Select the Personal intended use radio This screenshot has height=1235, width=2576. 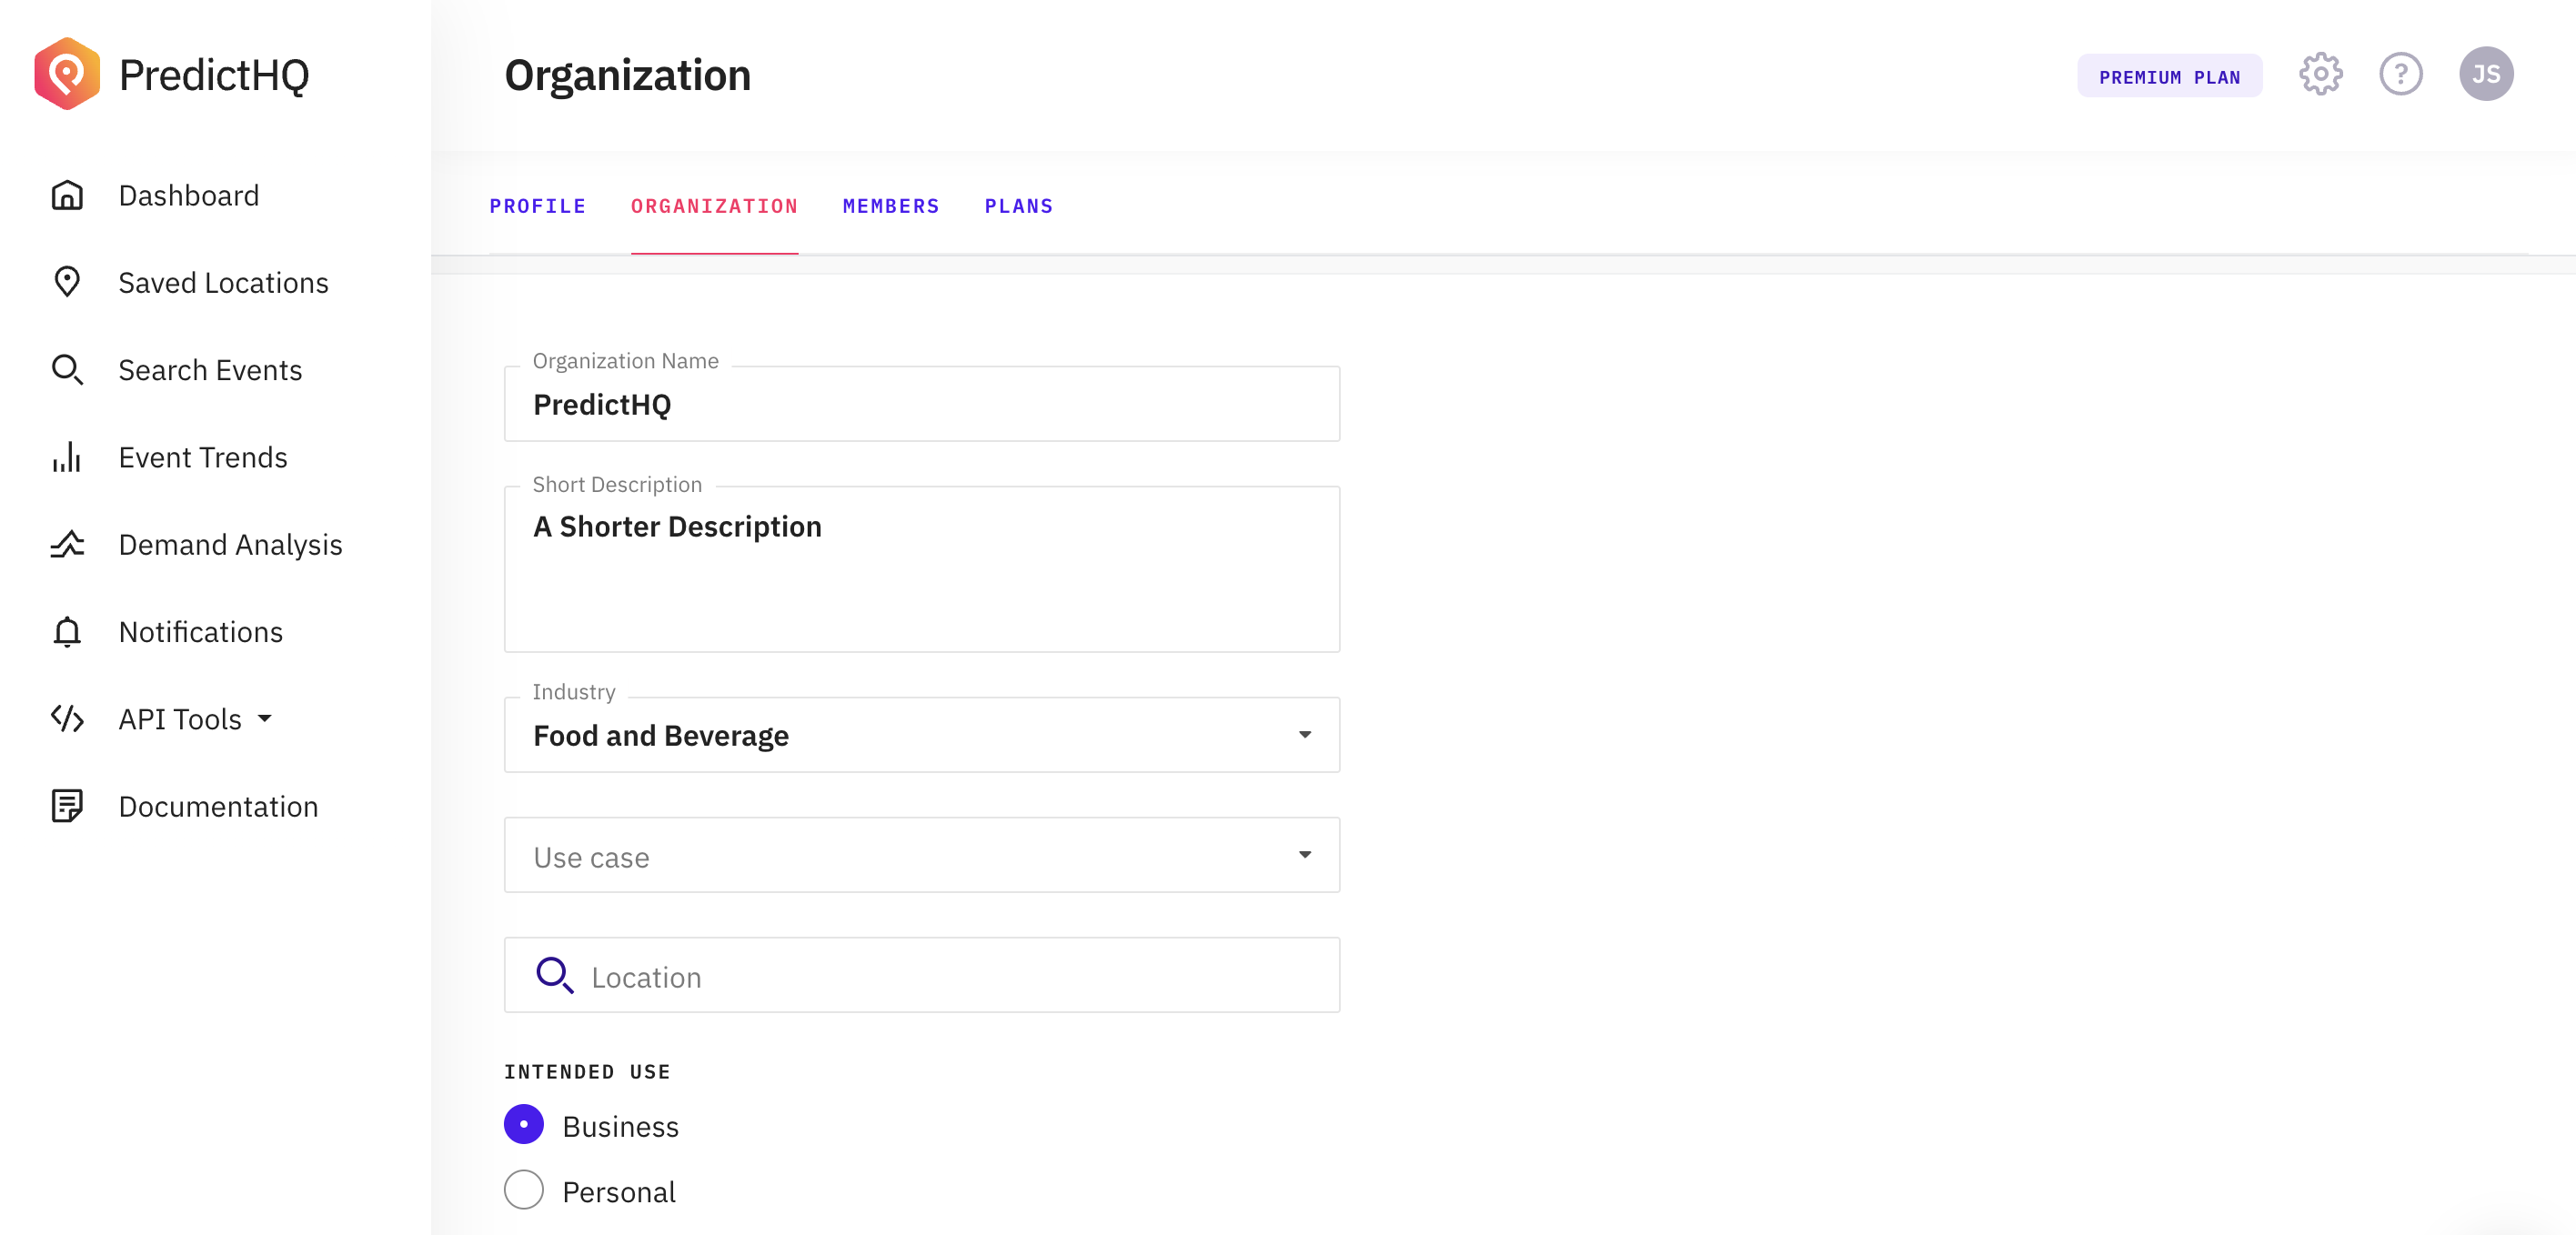point(524,1190)
